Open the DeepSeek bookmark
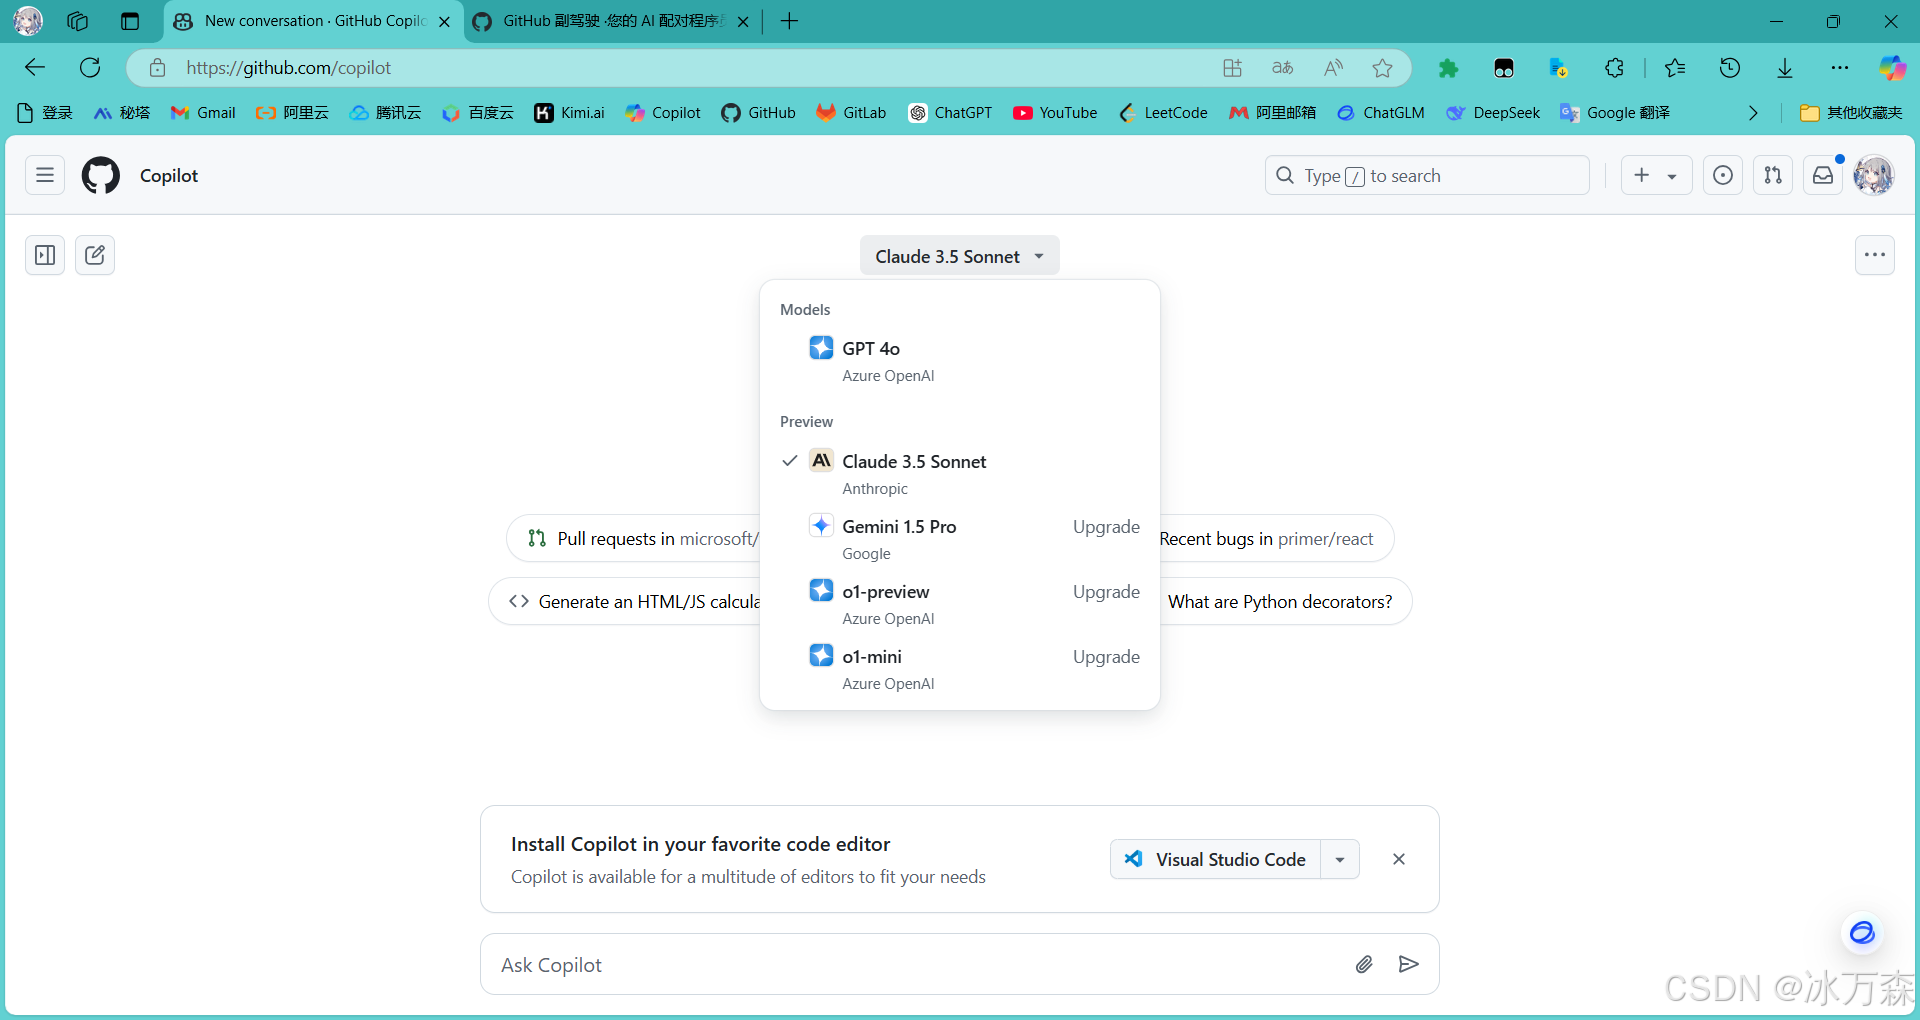This screenshot has height=1020, width=1920. coord(1493,113)
